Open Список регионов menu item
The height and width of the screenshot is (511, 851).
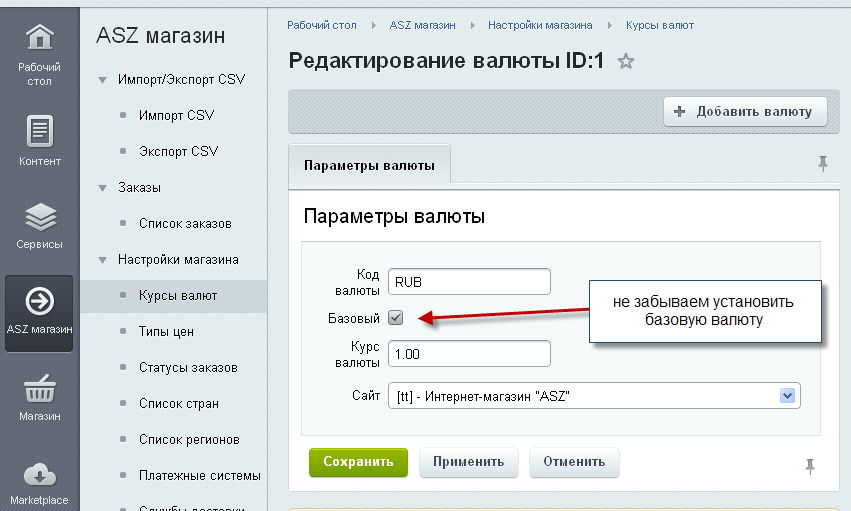tap(189, 439)
